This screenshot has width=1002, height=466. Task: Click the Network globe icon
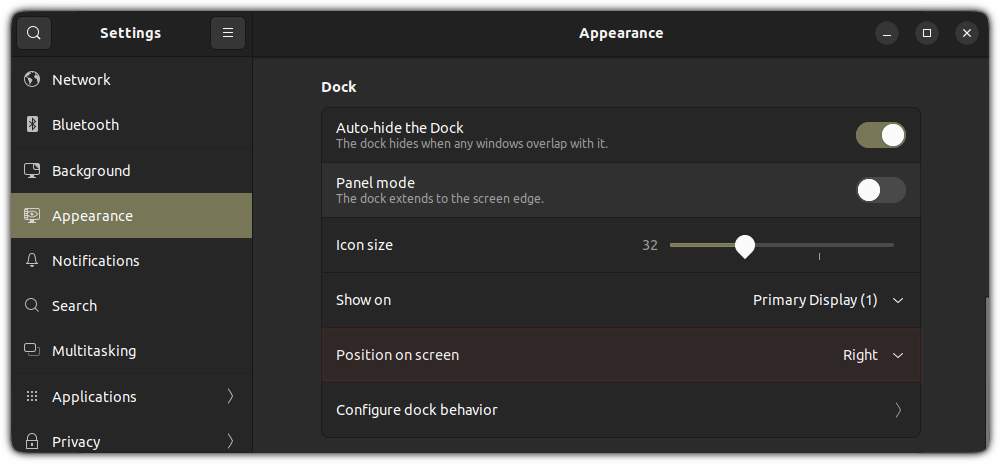32,80
